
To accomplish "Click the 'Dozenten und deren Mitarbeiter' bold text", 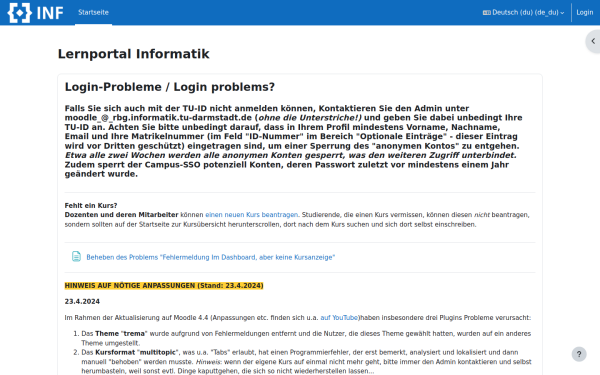I will (x=121, y=215).
